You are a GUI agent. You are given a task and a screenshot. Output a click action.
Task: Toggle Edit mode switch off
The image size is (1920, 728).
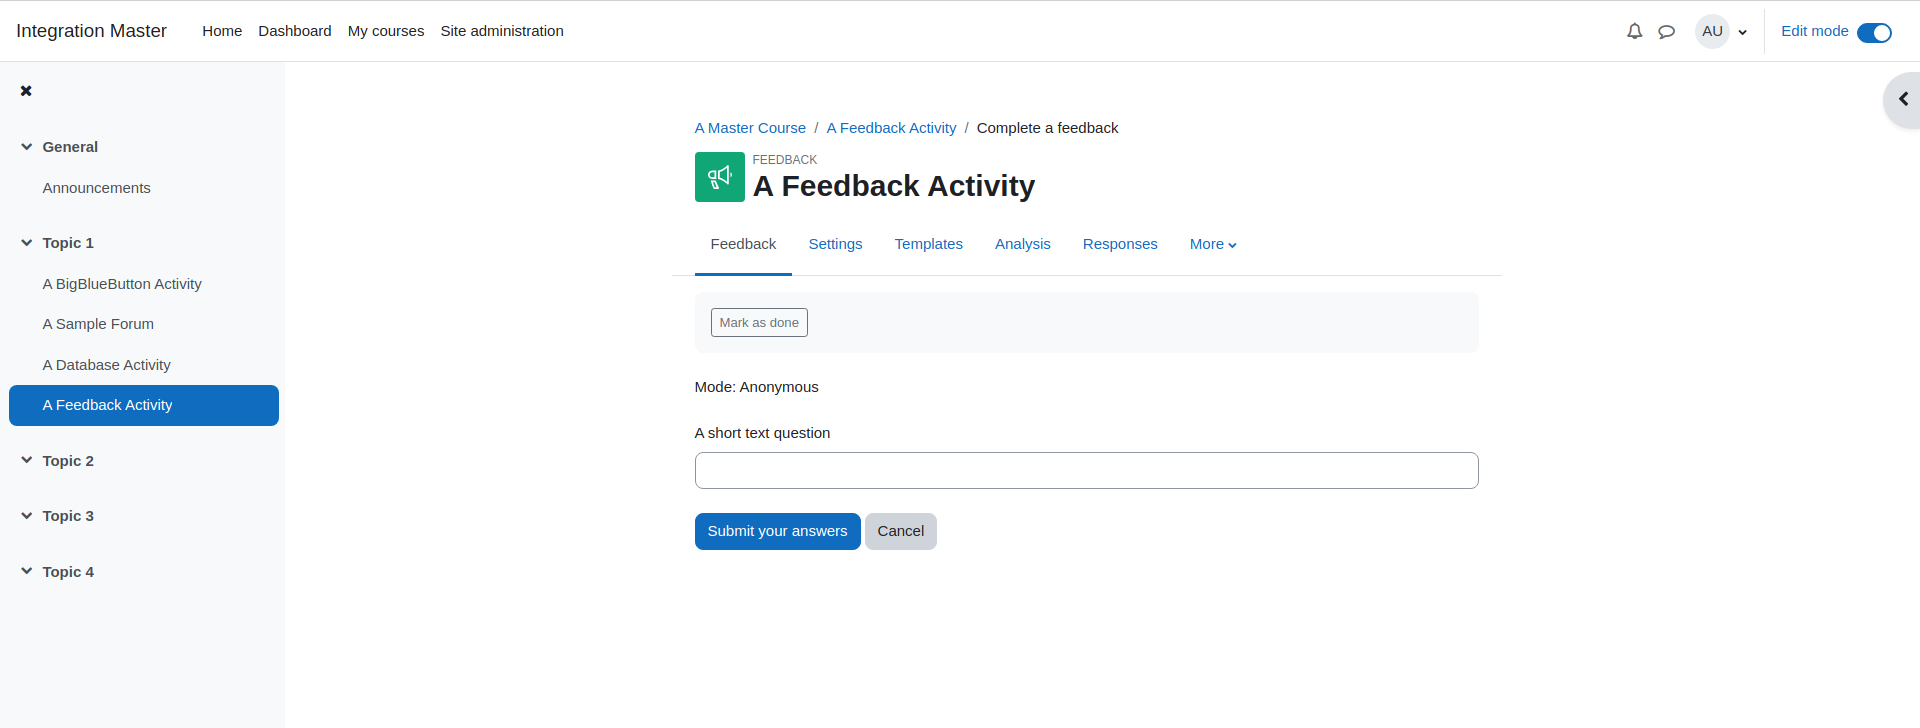(x=1874, y=32)
